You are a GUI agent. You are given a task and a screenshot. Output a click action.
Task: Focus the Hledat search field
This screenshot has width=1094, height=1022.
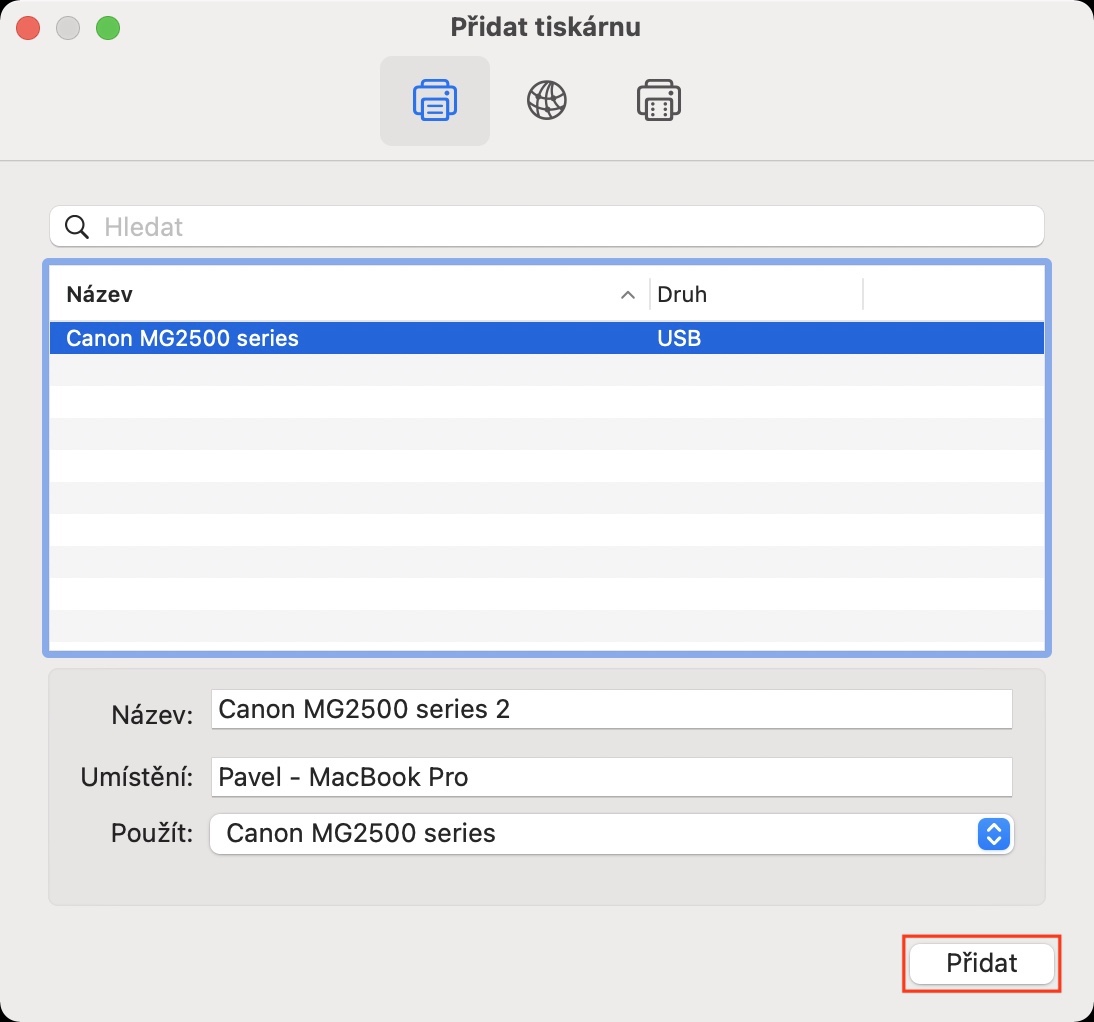560,227
